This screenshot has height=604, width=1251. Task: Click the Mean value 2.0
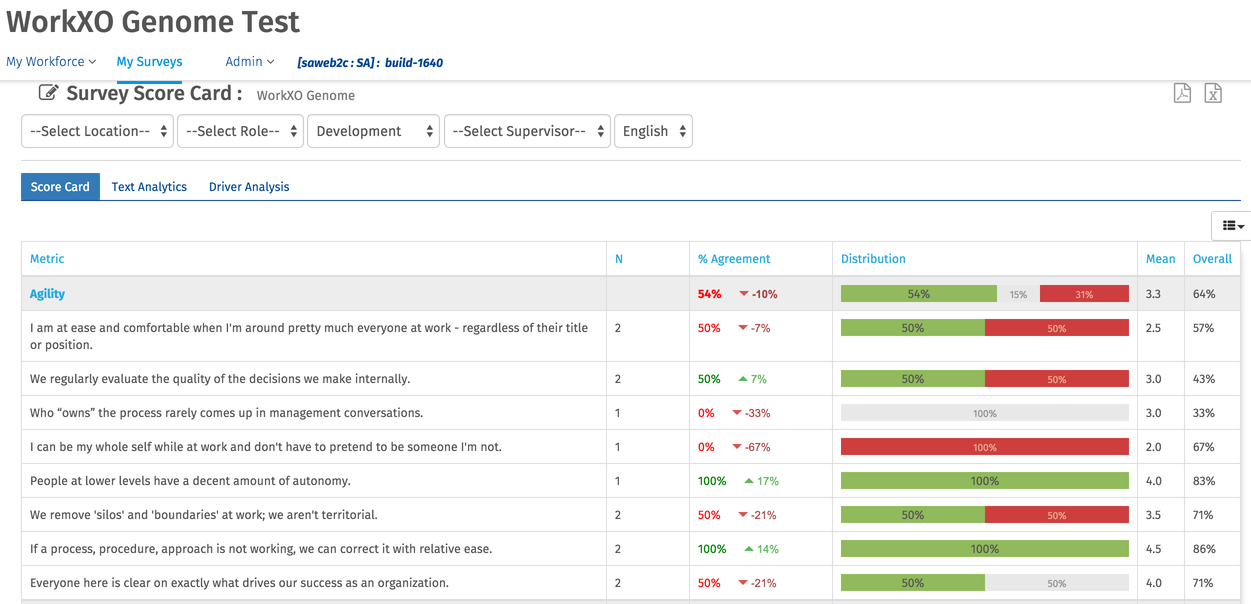pyautogui.click(x=1153, y=447)
